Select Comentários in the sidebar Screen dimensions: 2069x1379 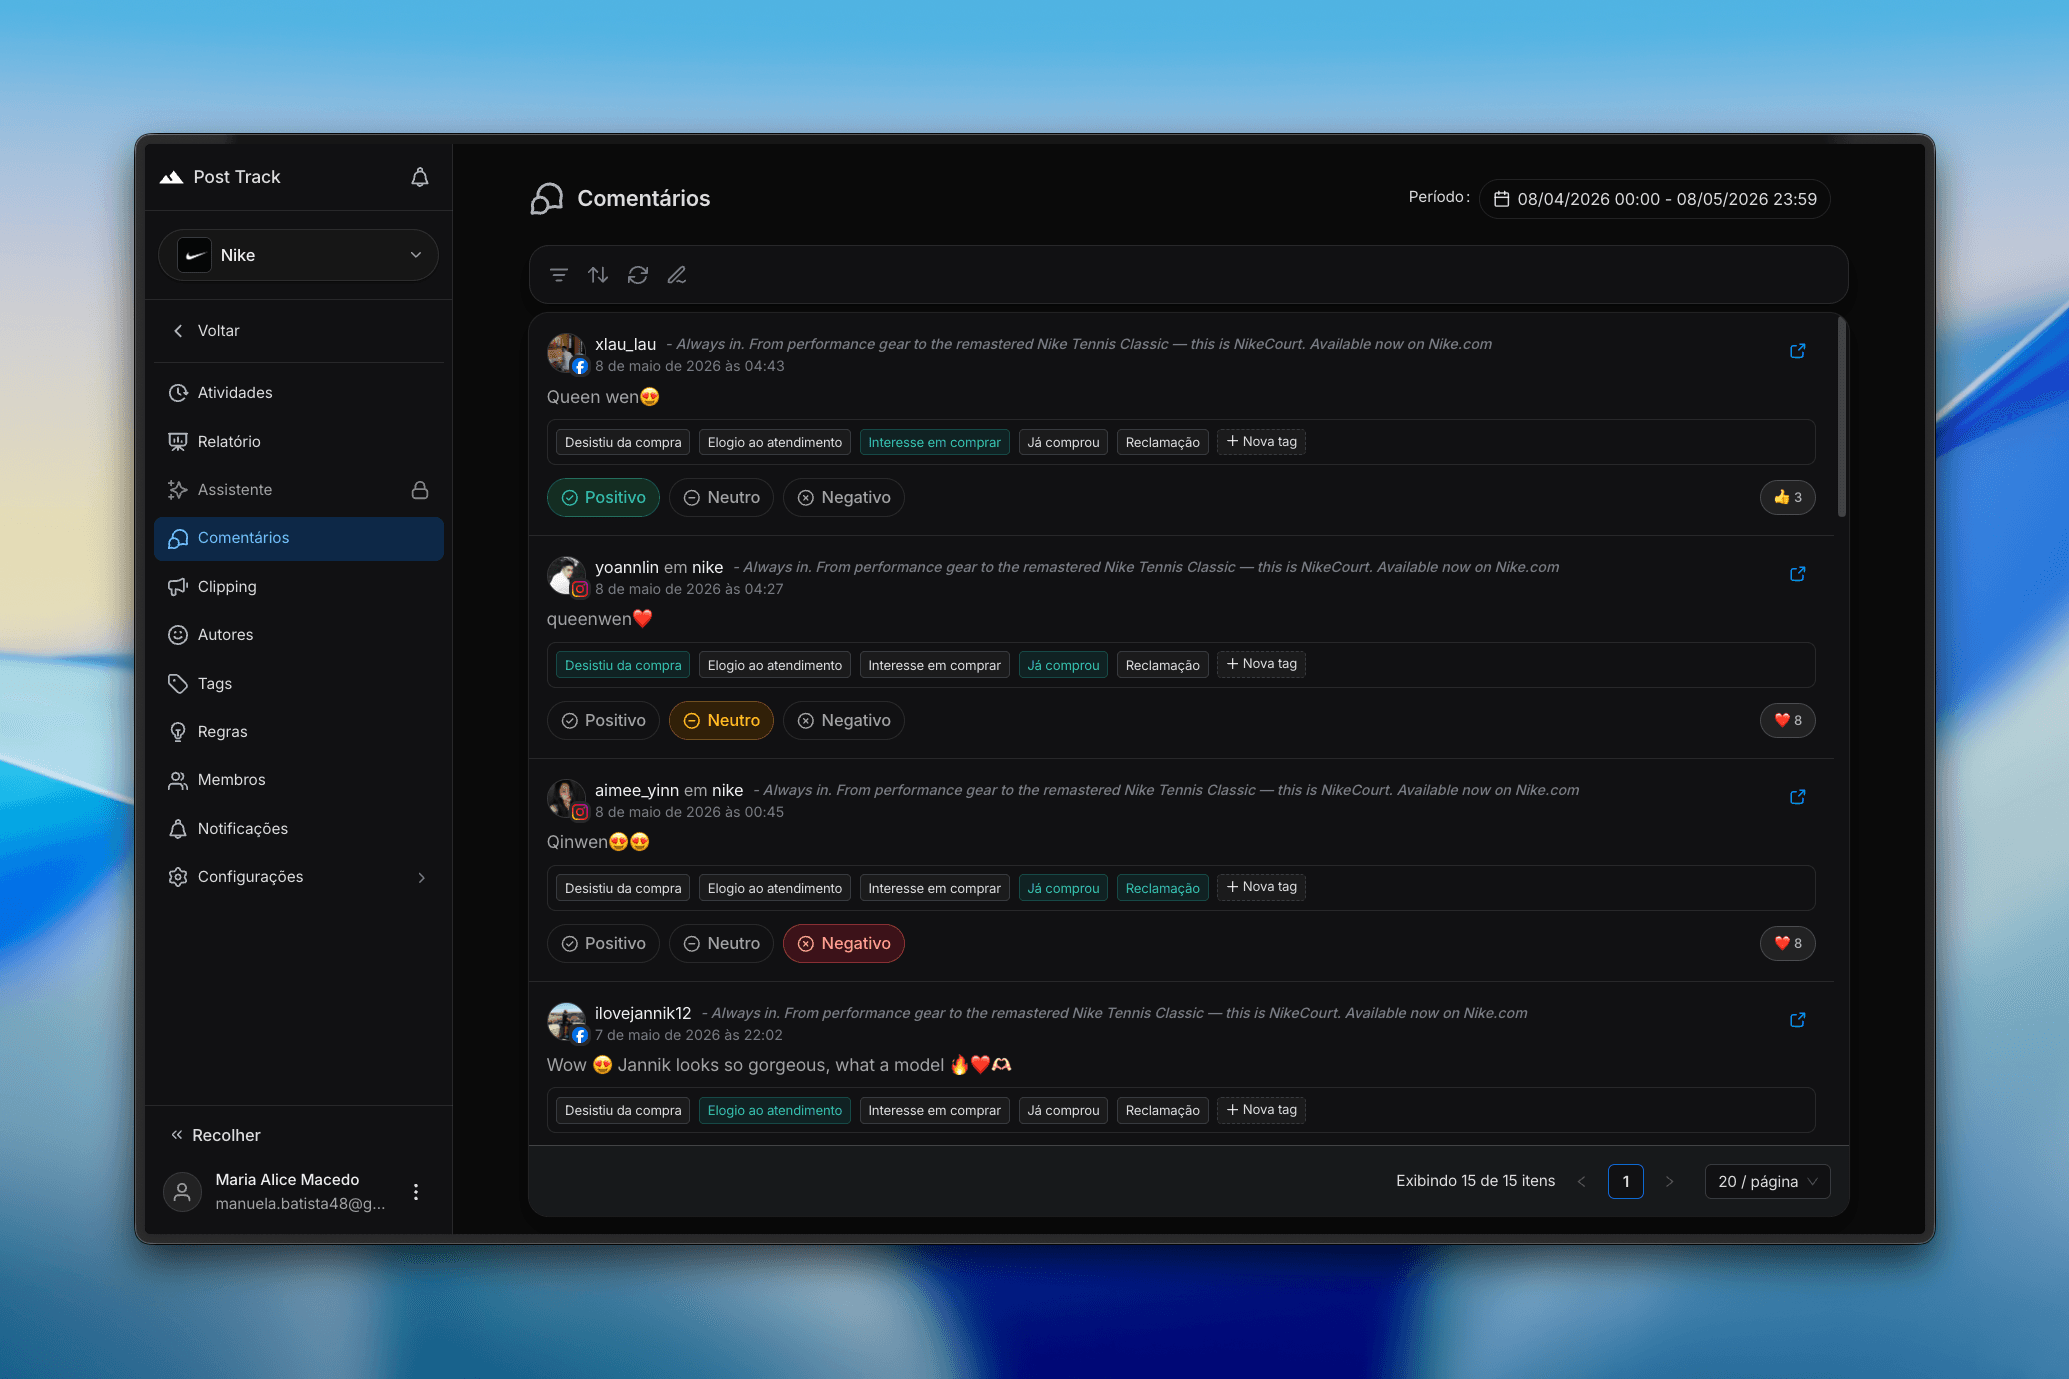[298, 538]
